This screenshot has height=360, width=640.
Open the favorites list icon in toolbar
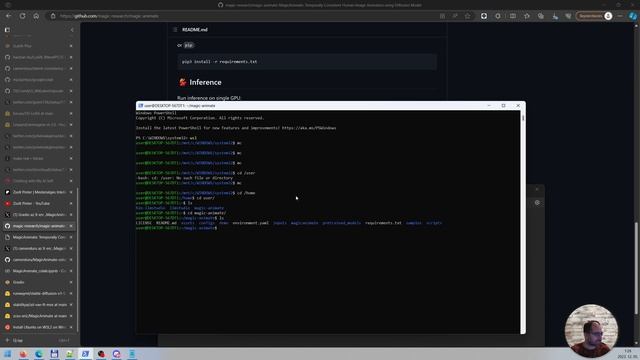(527, 16)
